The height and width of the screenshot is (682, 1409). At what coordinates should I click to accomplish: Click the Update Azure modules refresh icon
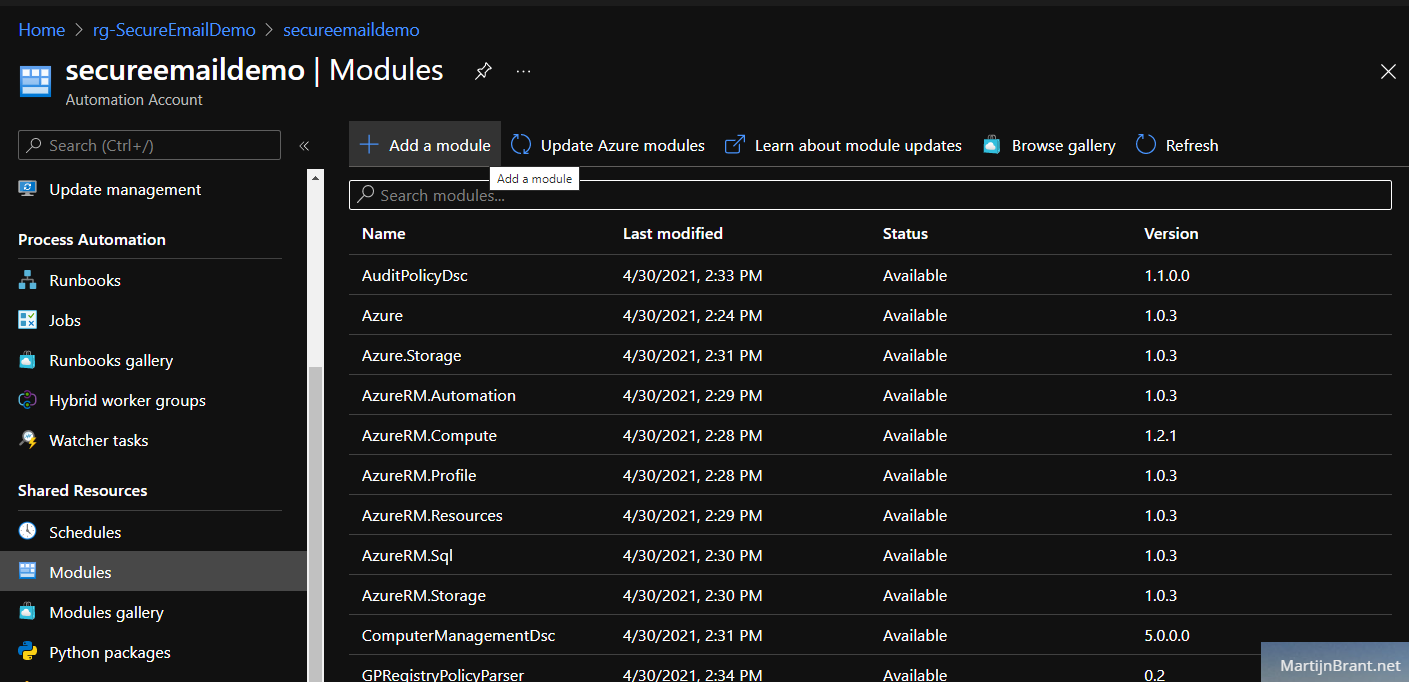521,145
